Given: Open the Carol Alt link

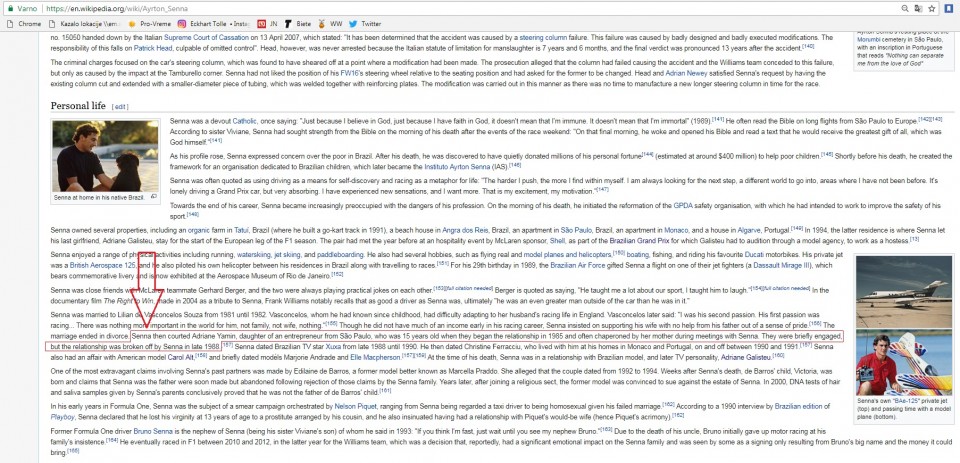Looking at the screenshot, I should coord(179,356).
